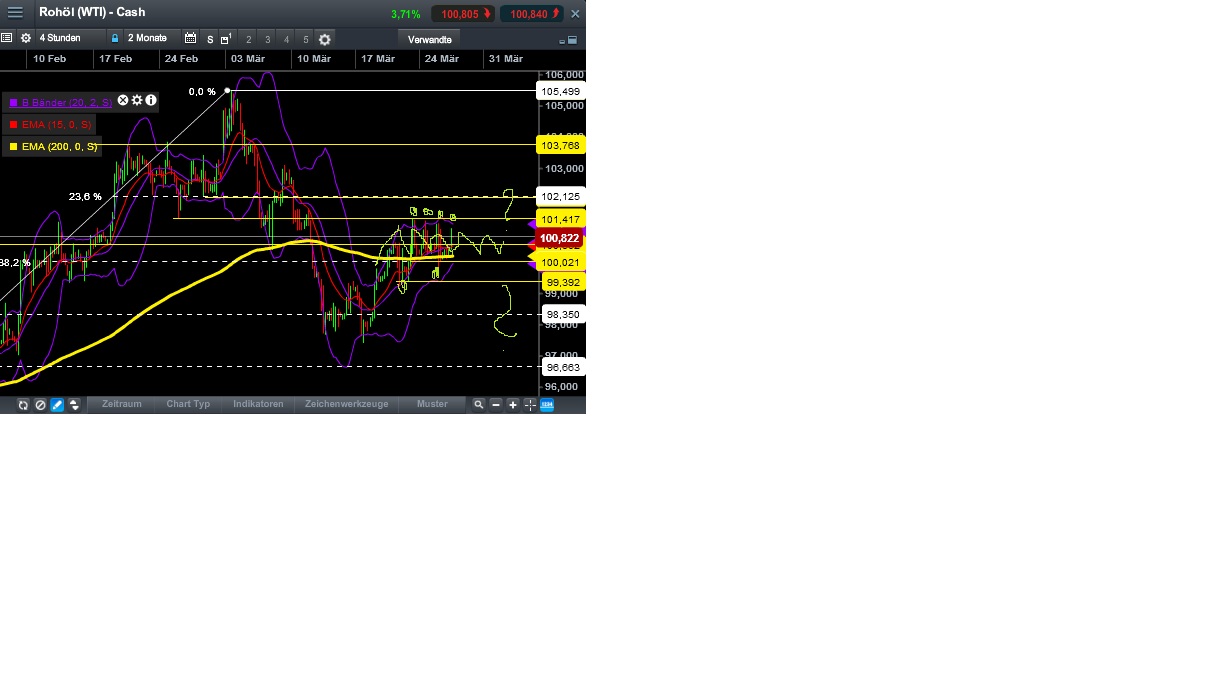The height and width of the screenshot is (698, 1207).
Task: Toggle the no-drawing prohibit icon
Action: coord(40,405)
